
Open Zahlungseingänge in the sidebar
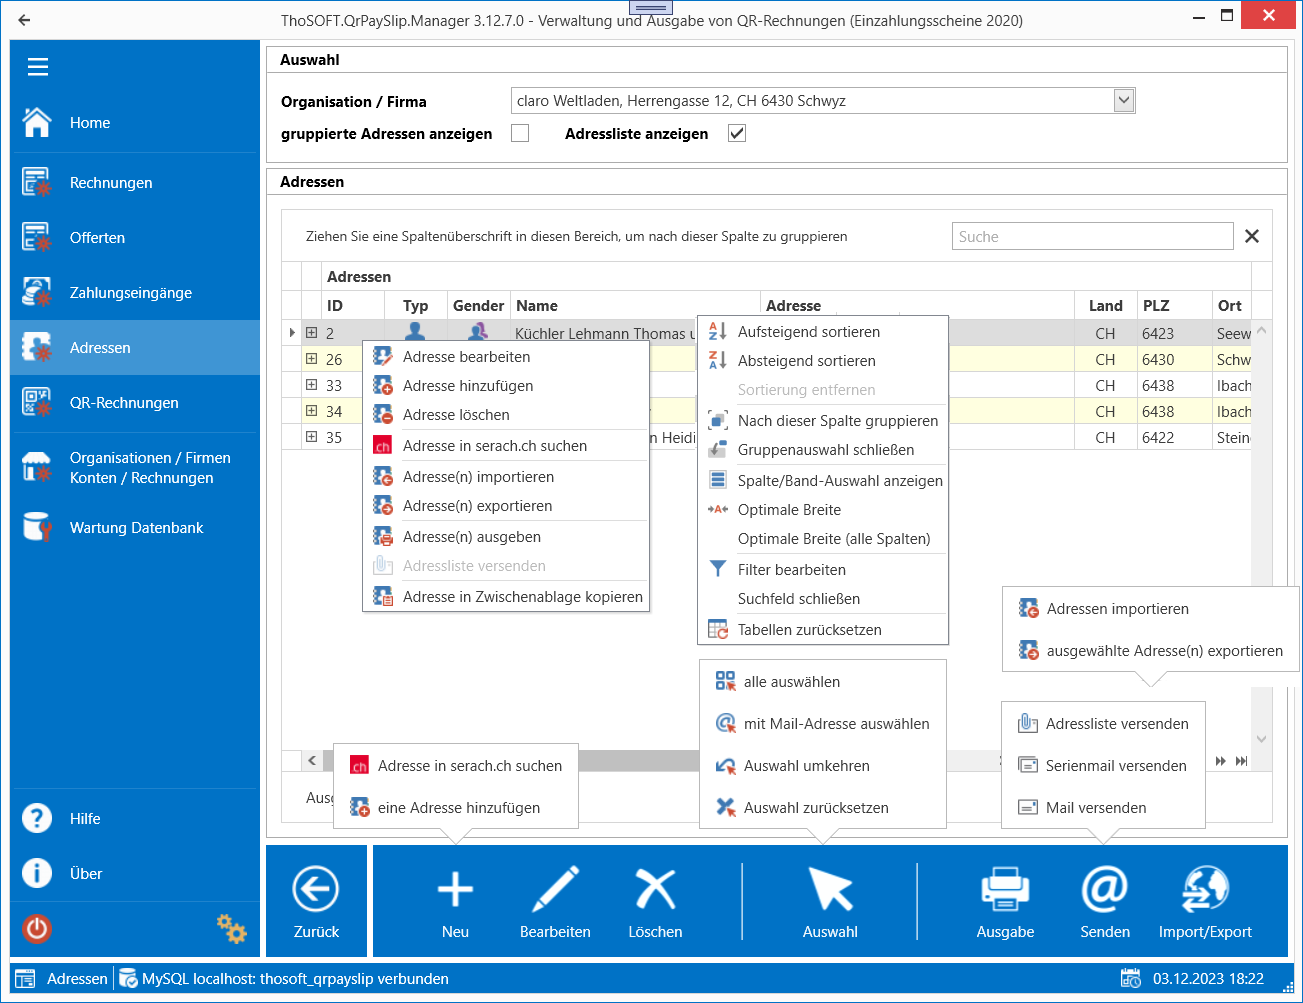click(x=135, y=293)
